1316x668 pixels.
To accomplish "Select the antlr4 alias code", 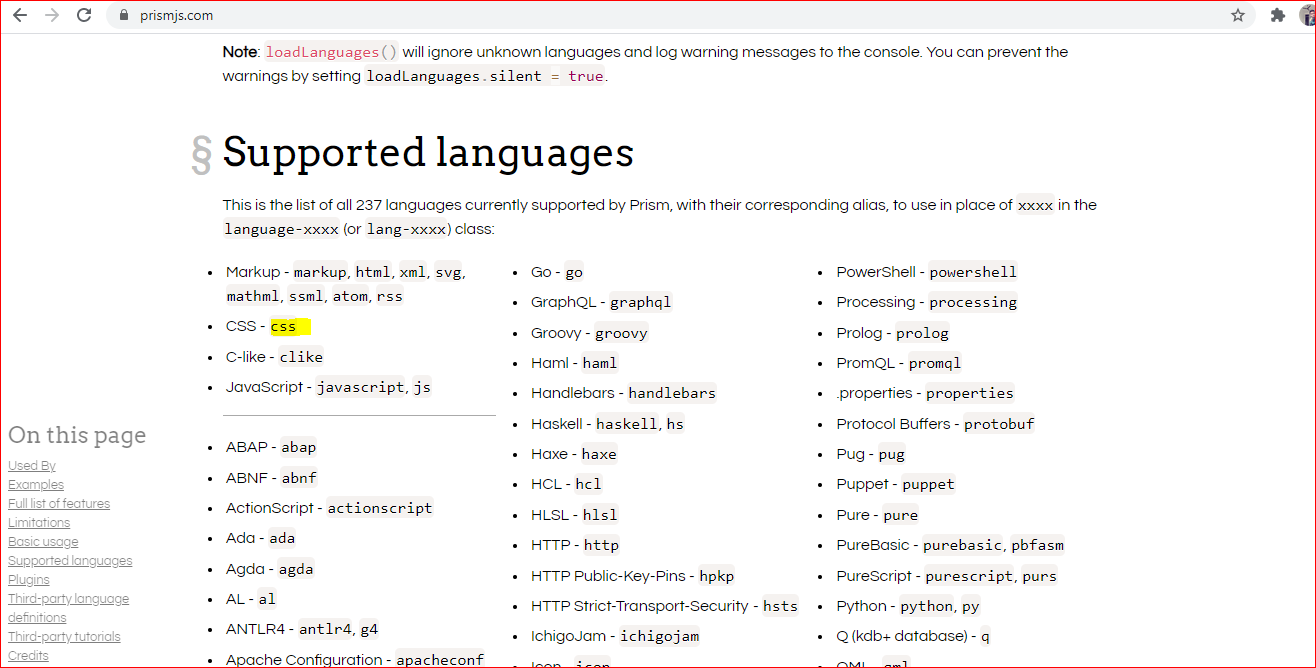I will pos(325,629).
